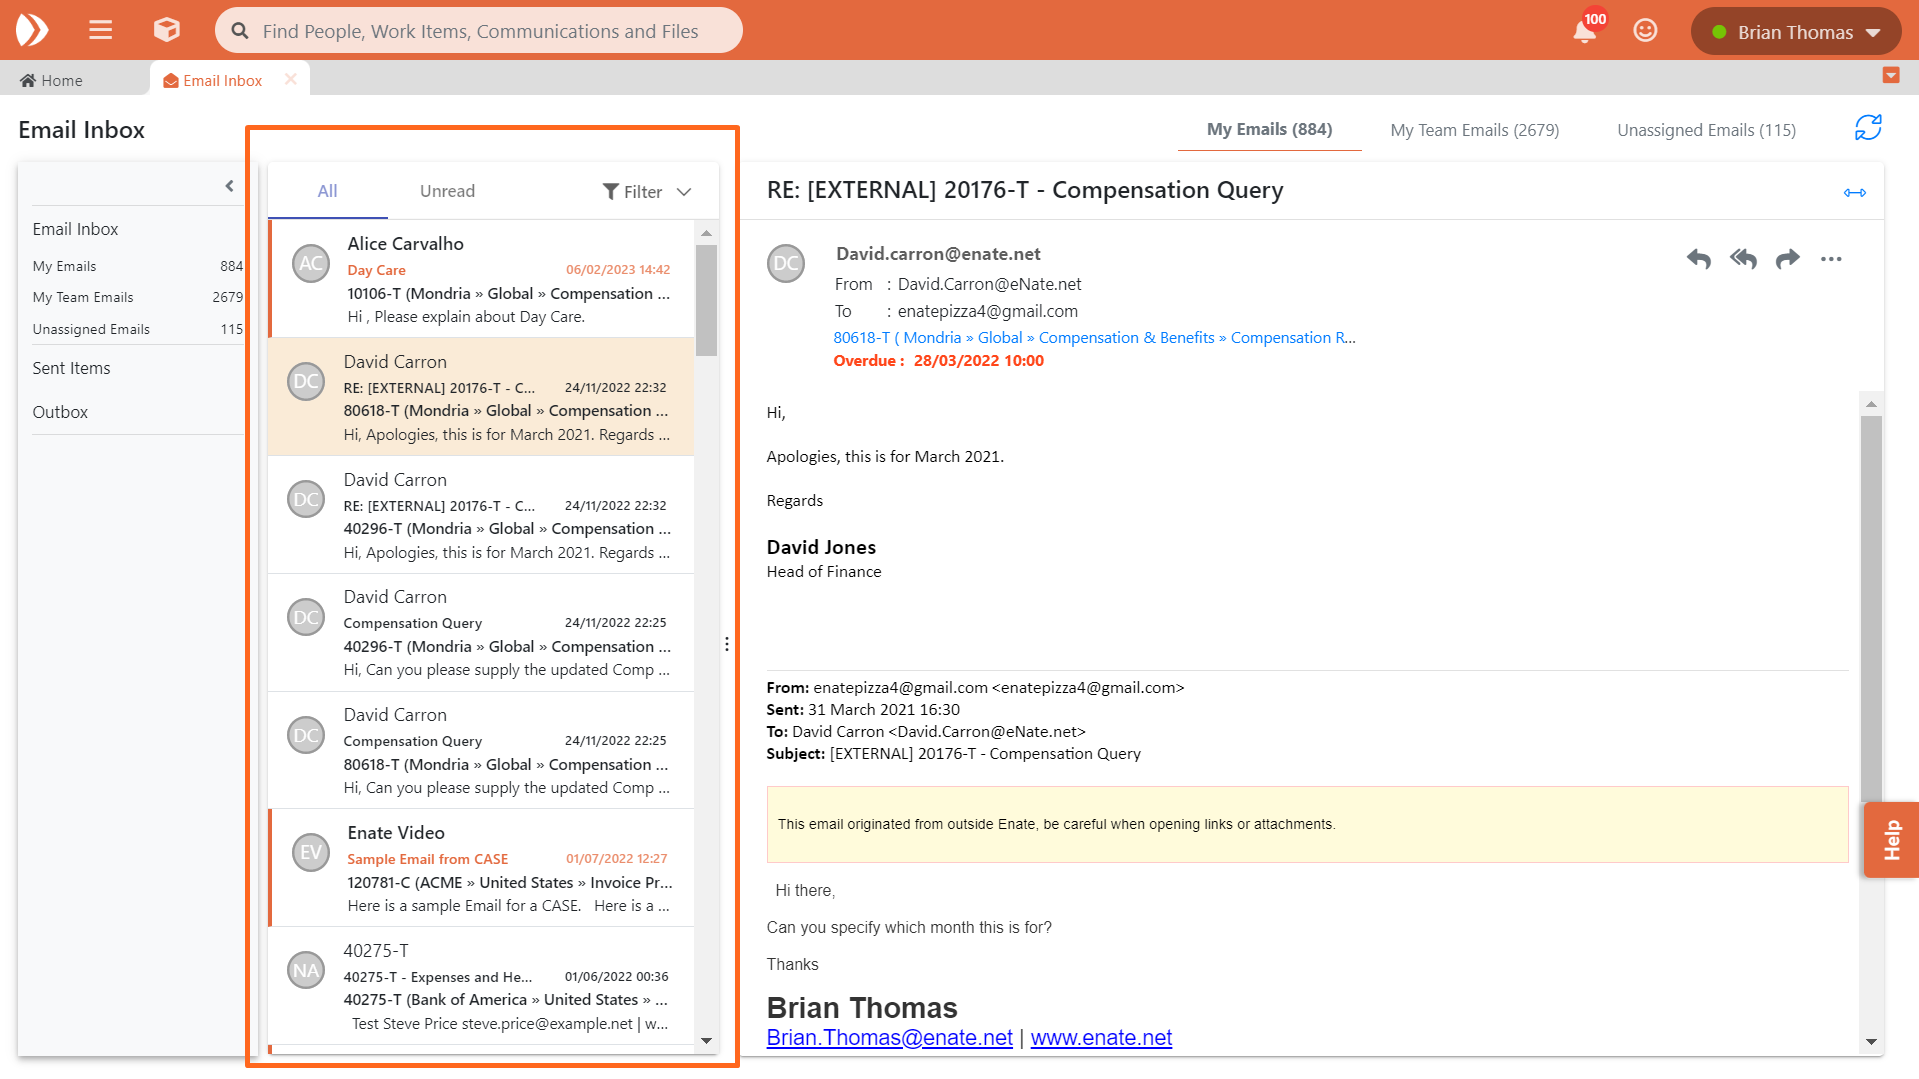The image size is (1919, 1079).
Task: Open the Brian Thomas user menu
Action: 1795,32
